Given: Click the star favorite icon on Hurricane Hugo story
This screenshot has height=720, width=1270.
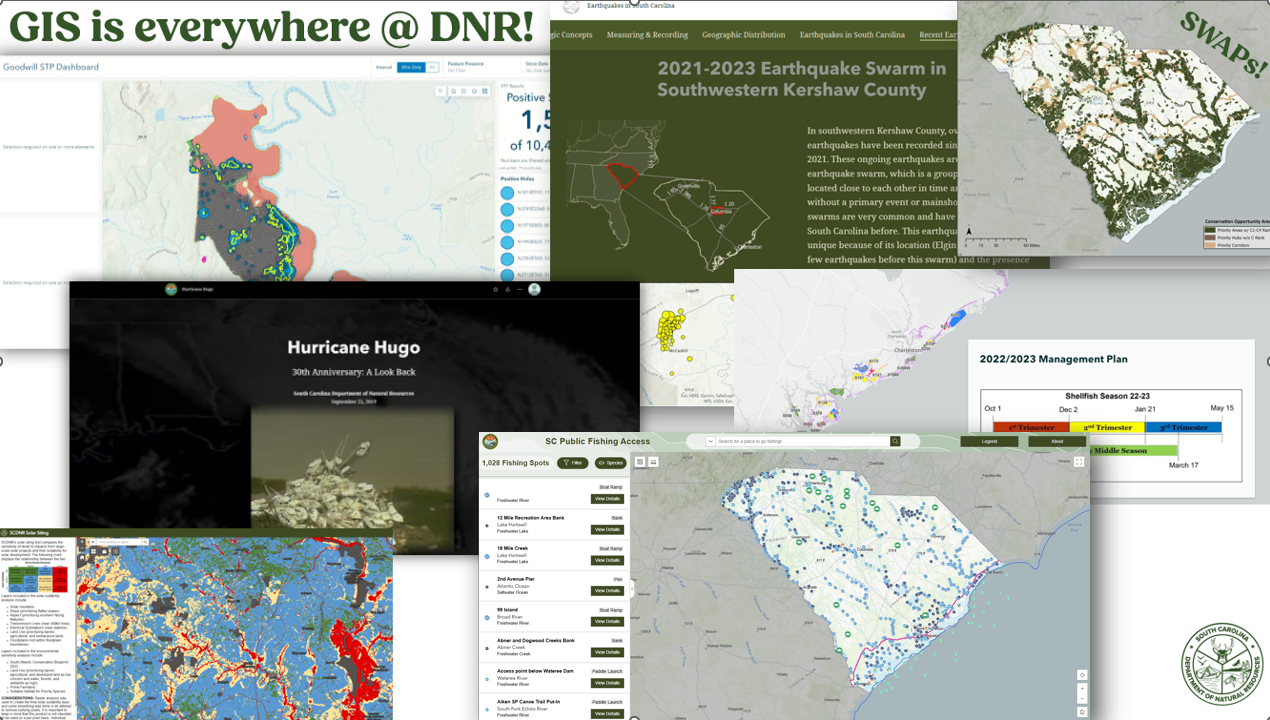Looking at the screenshot, I should (496, 289).
